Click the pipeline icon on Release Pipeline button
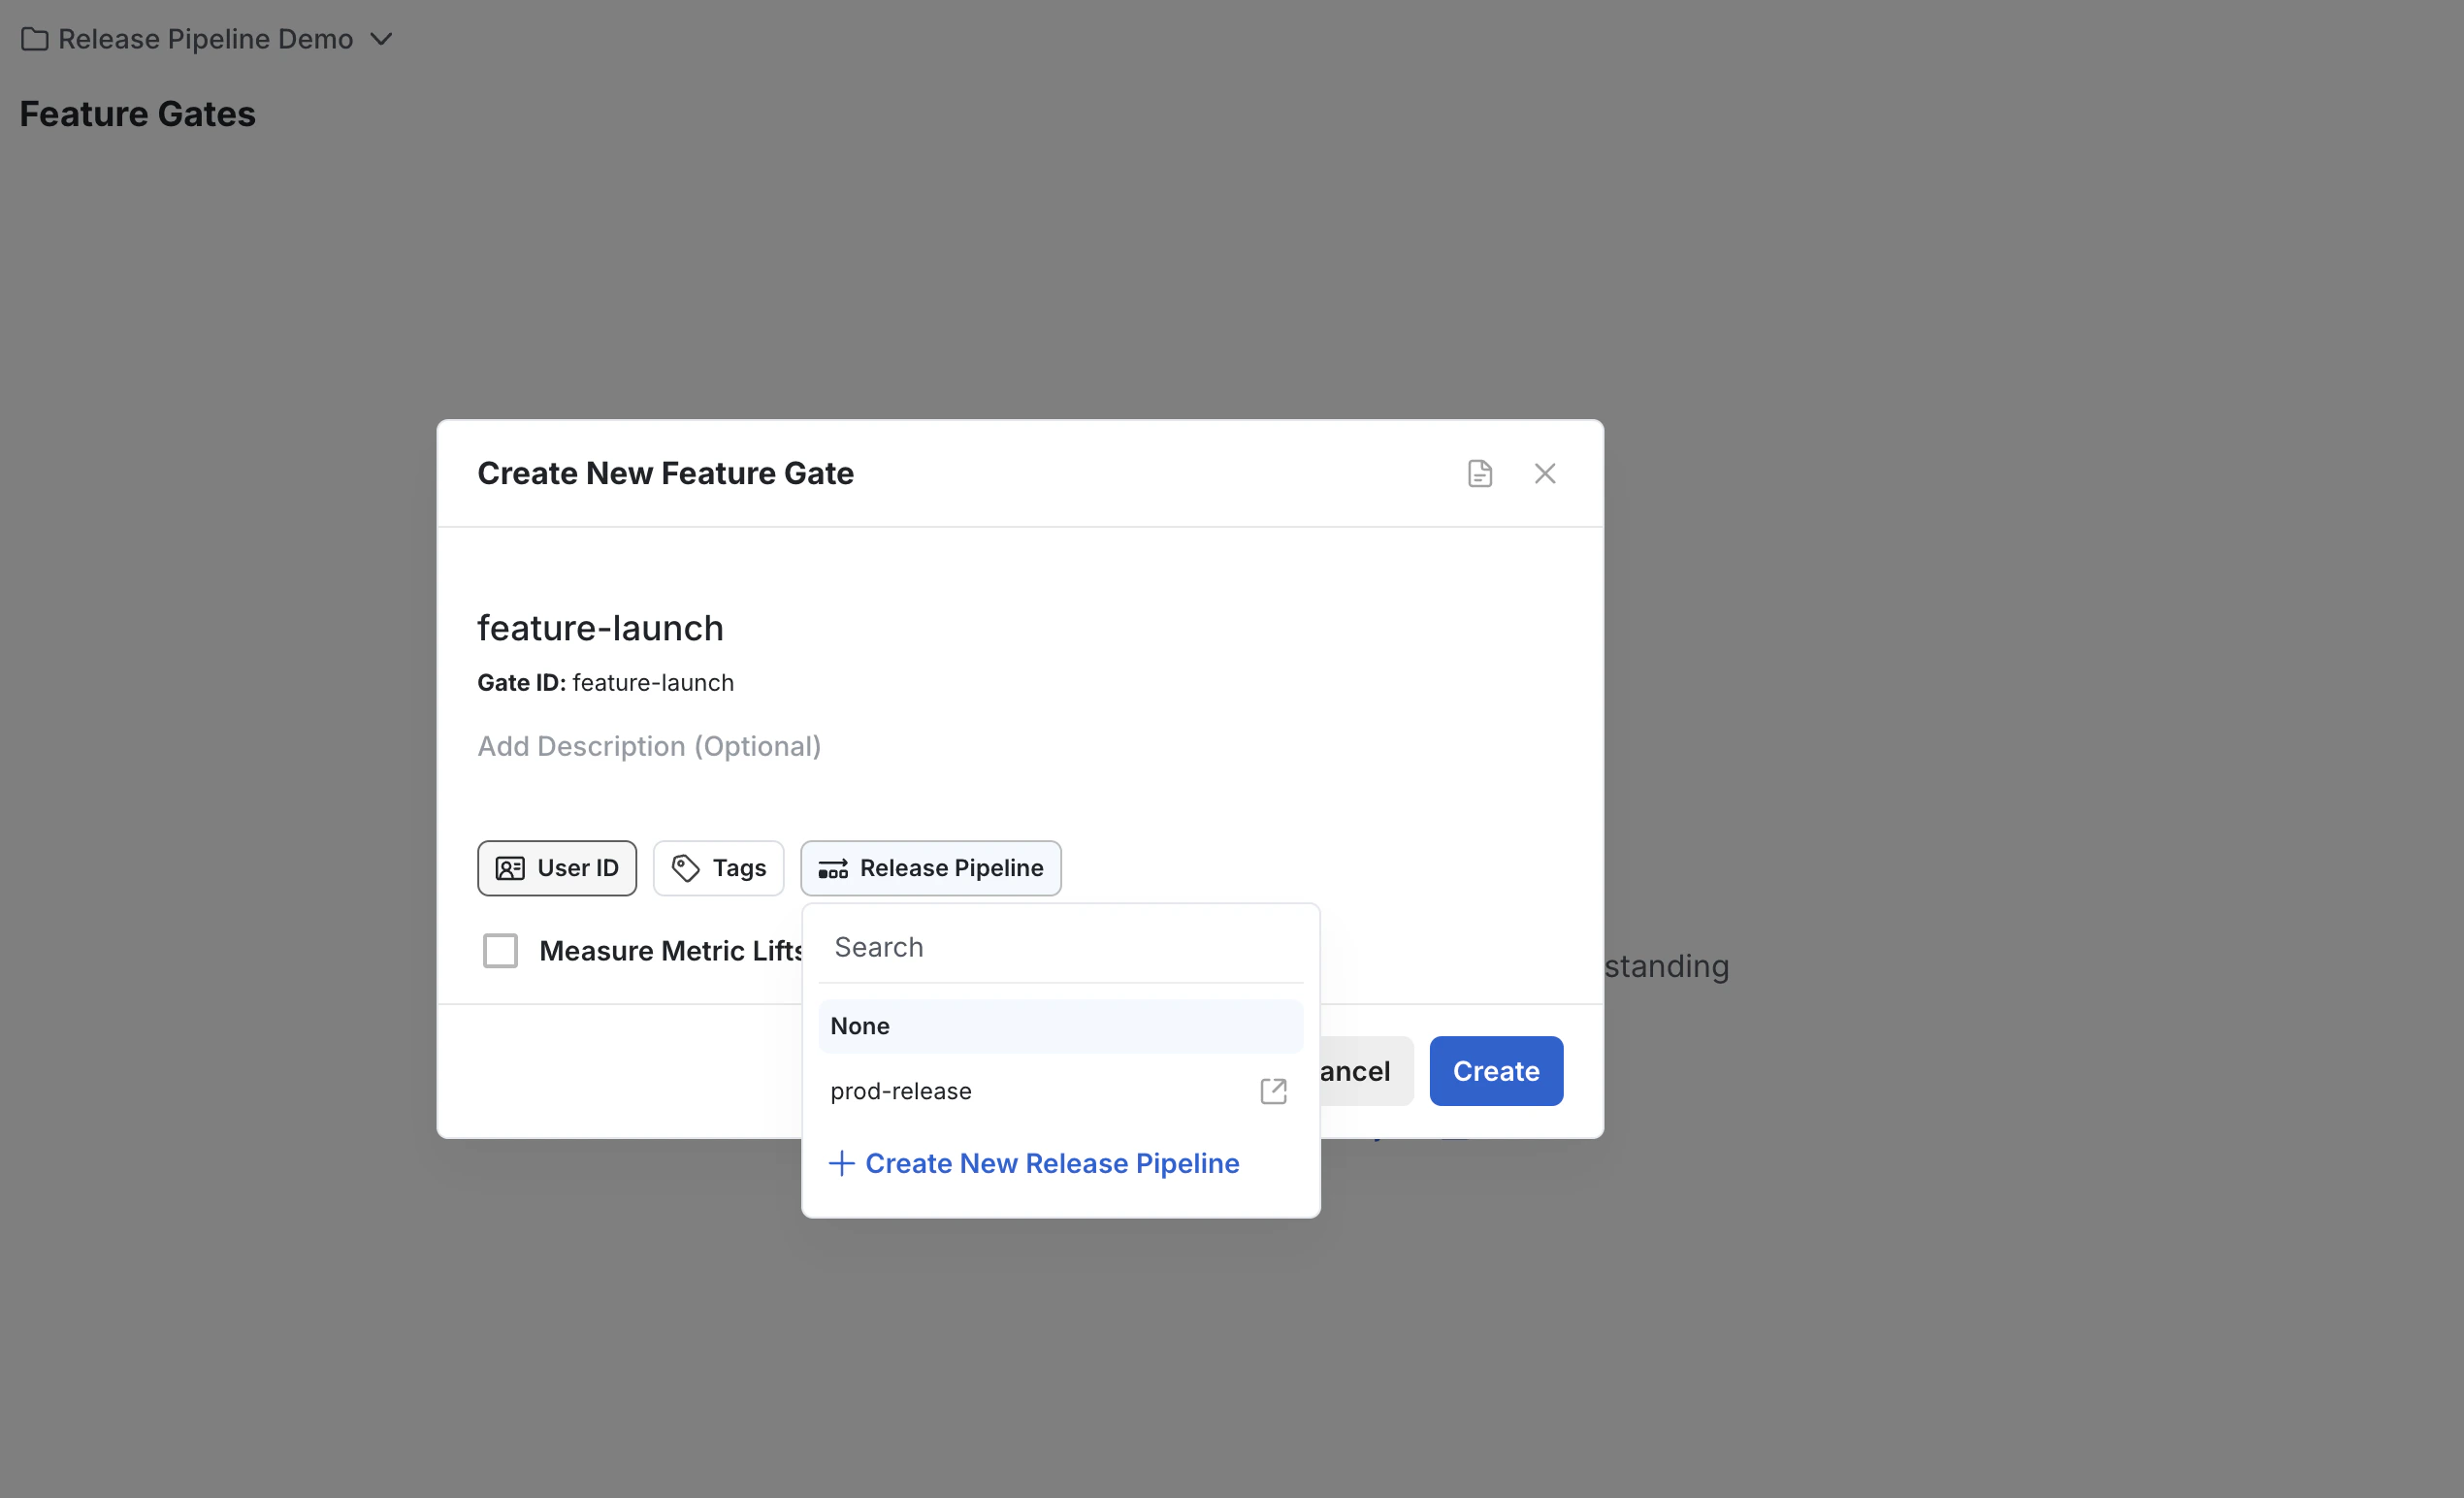Image resolution: width=2464 pixels, height=1498 pixels. click(833, 868)
